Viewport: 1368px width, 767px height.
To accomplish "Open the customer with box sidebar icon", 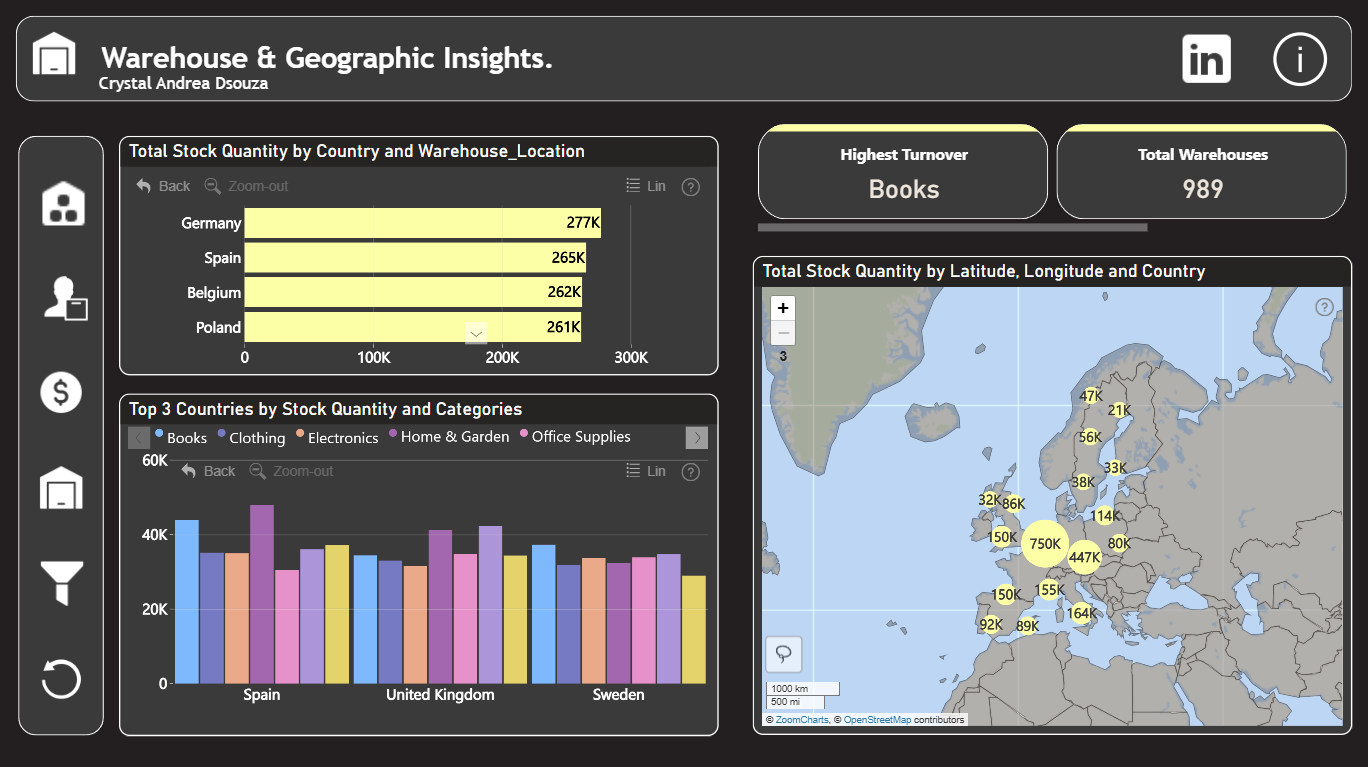I will (x=65, y=297).
